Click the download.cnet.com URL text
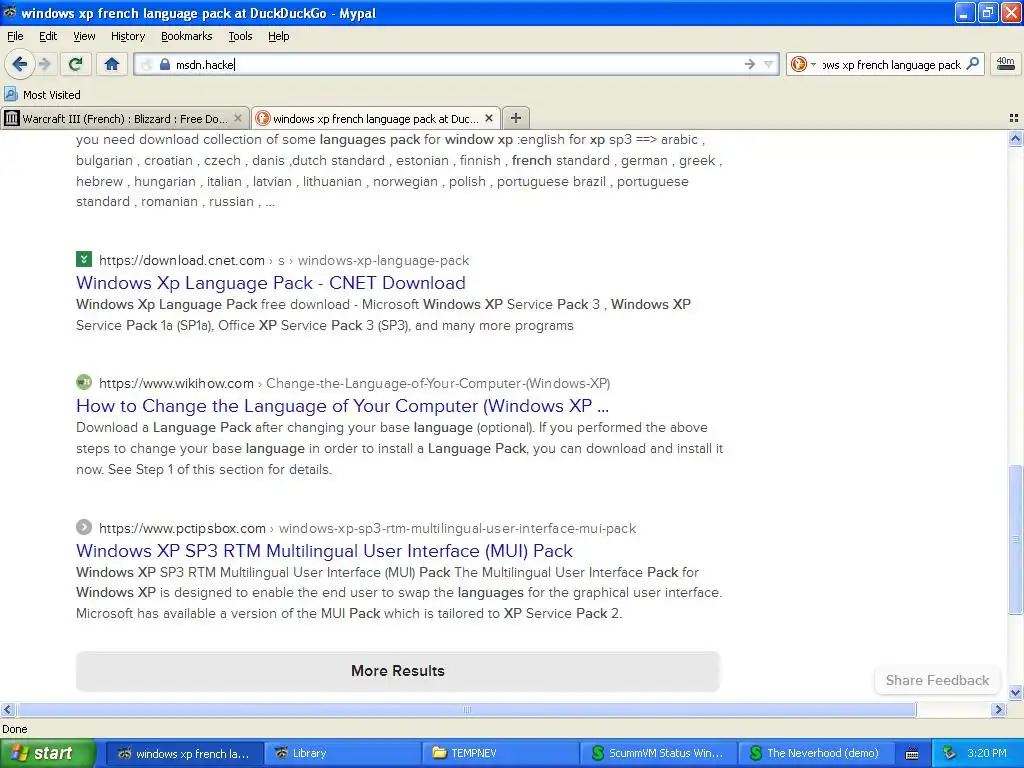 click(182, 261)
